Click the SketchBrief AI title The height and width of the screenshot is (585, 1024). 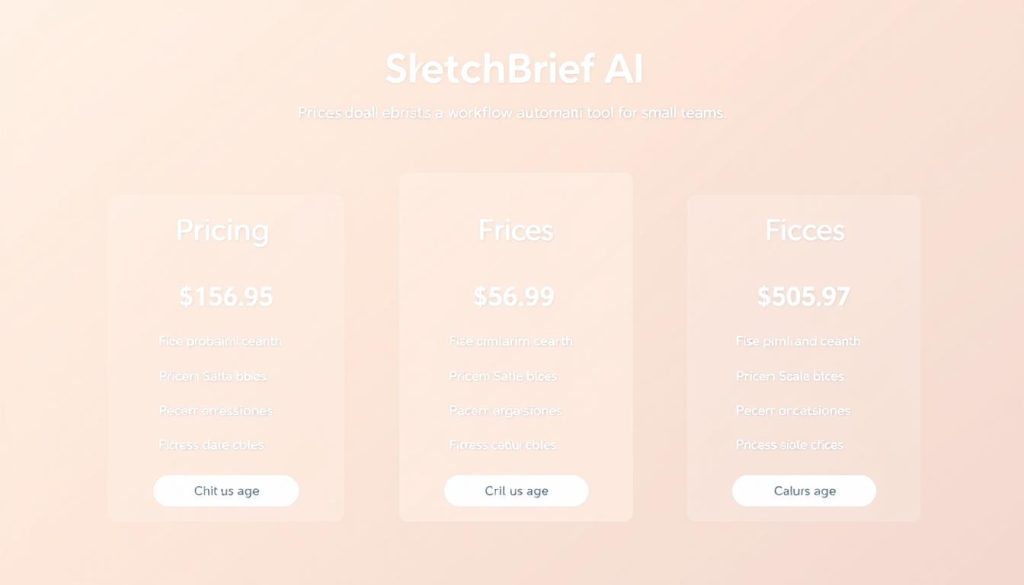514,69
